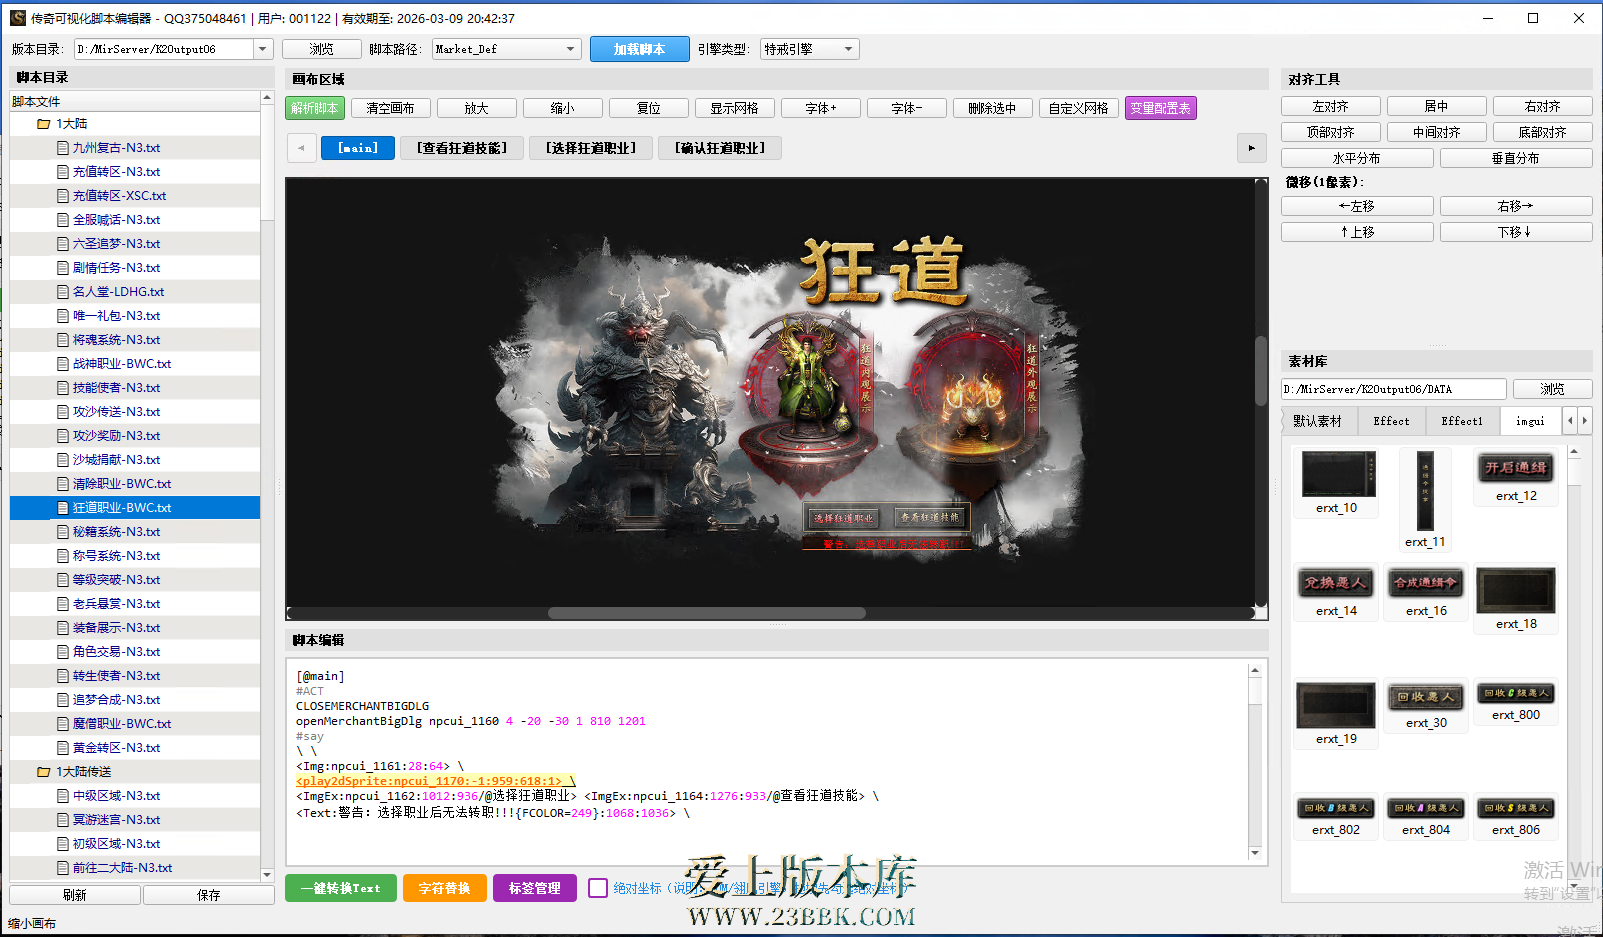Switch to the Effect material tab
1603x937 pixels.
1390,420
